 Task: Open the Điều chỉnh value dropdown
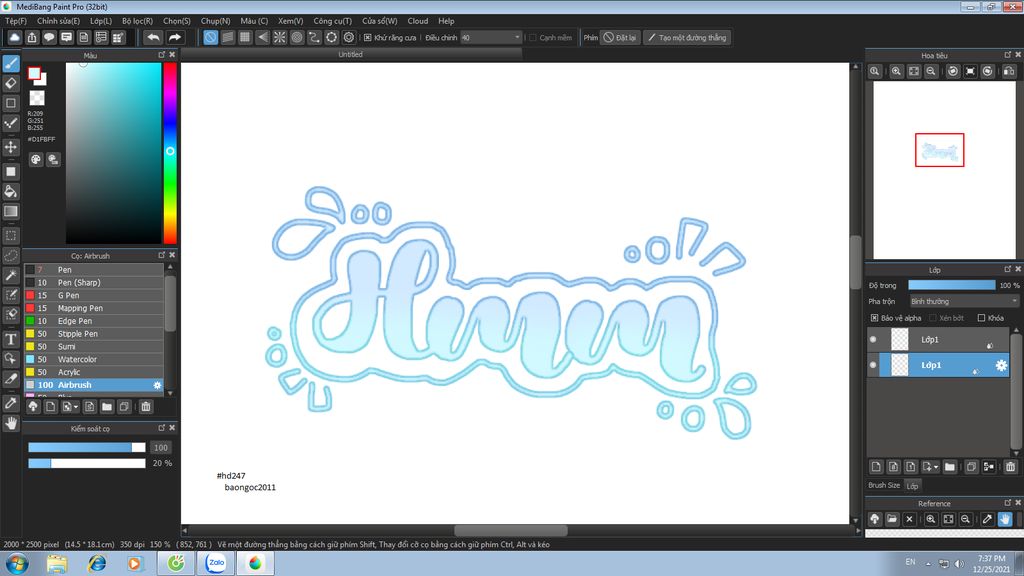[x=491, y=37]
